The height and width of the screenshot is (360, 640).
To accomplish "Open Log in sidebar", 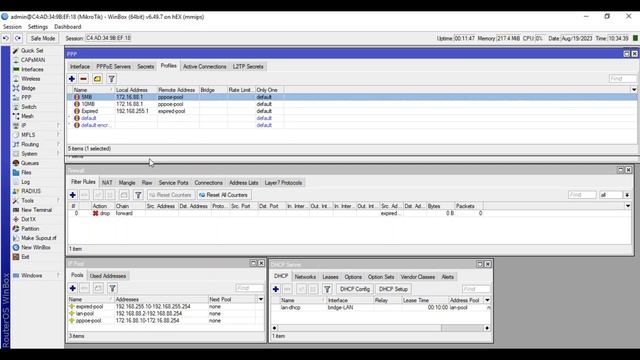I will tap(25, 182).
